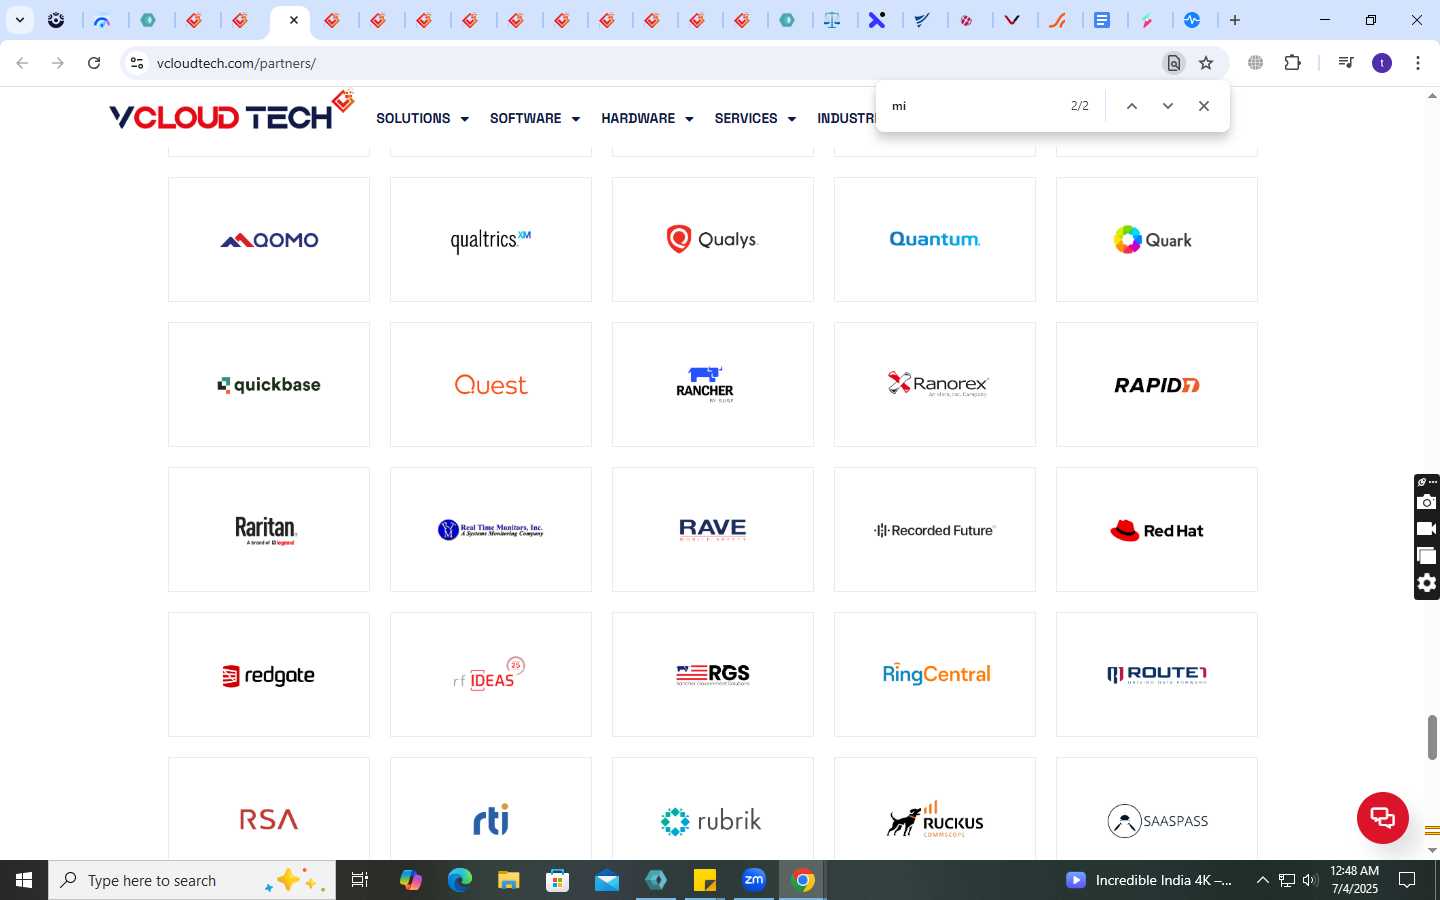This screenshot has width=1440, height=900.
Task: Open the taskbar notification center
Action: 1407,880
